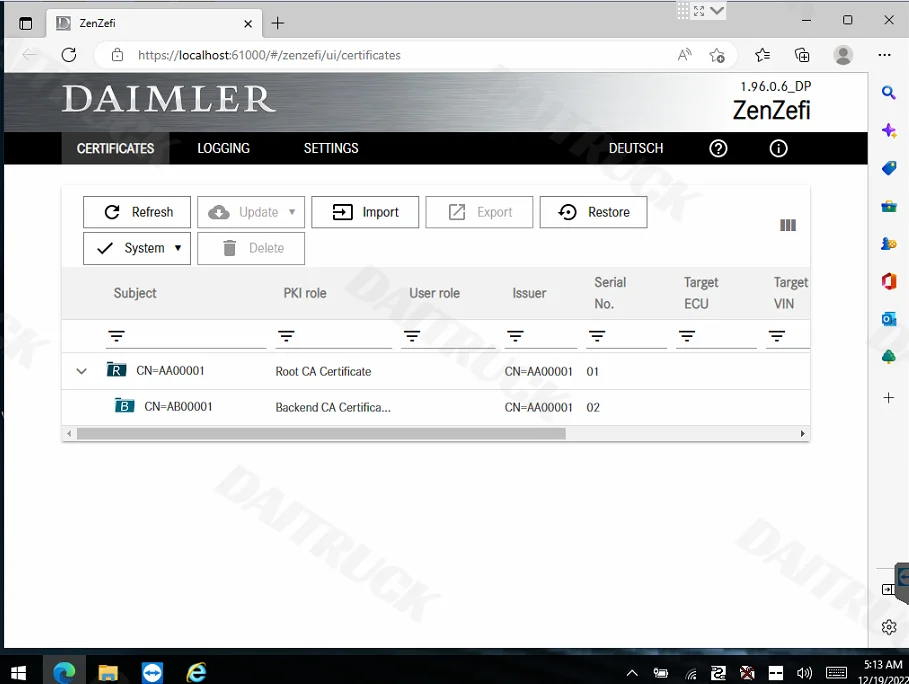
Task: Sort by the PKI role column header
Action: click(x=305, y=293)
